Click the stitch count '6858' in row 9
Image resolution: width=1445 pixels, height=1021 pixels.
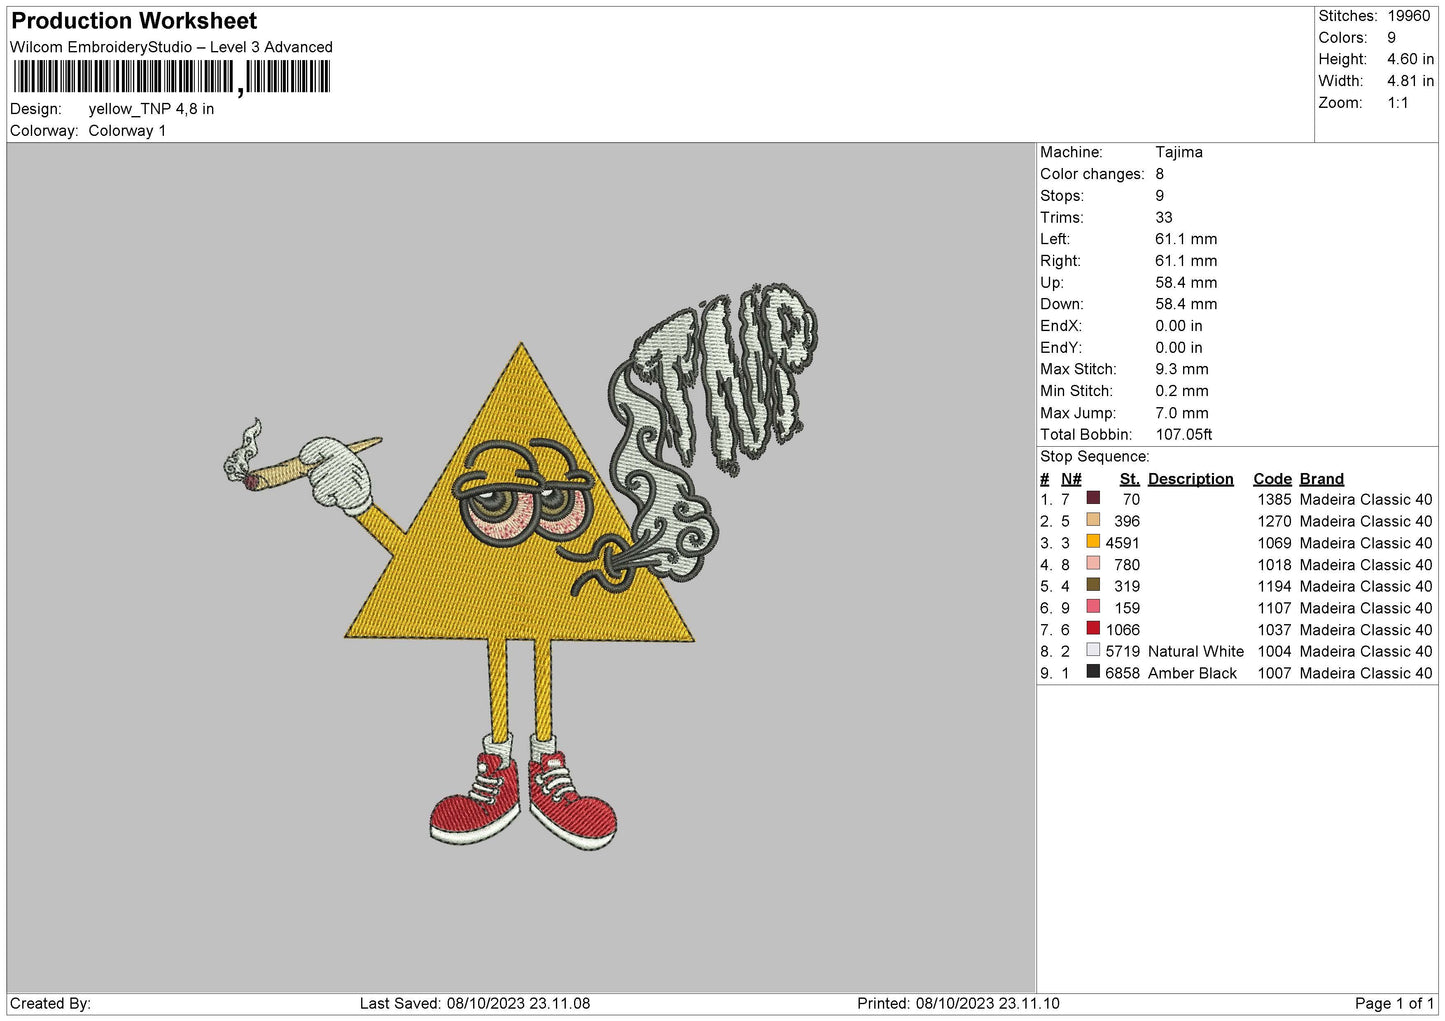(x=1123, y=673)
